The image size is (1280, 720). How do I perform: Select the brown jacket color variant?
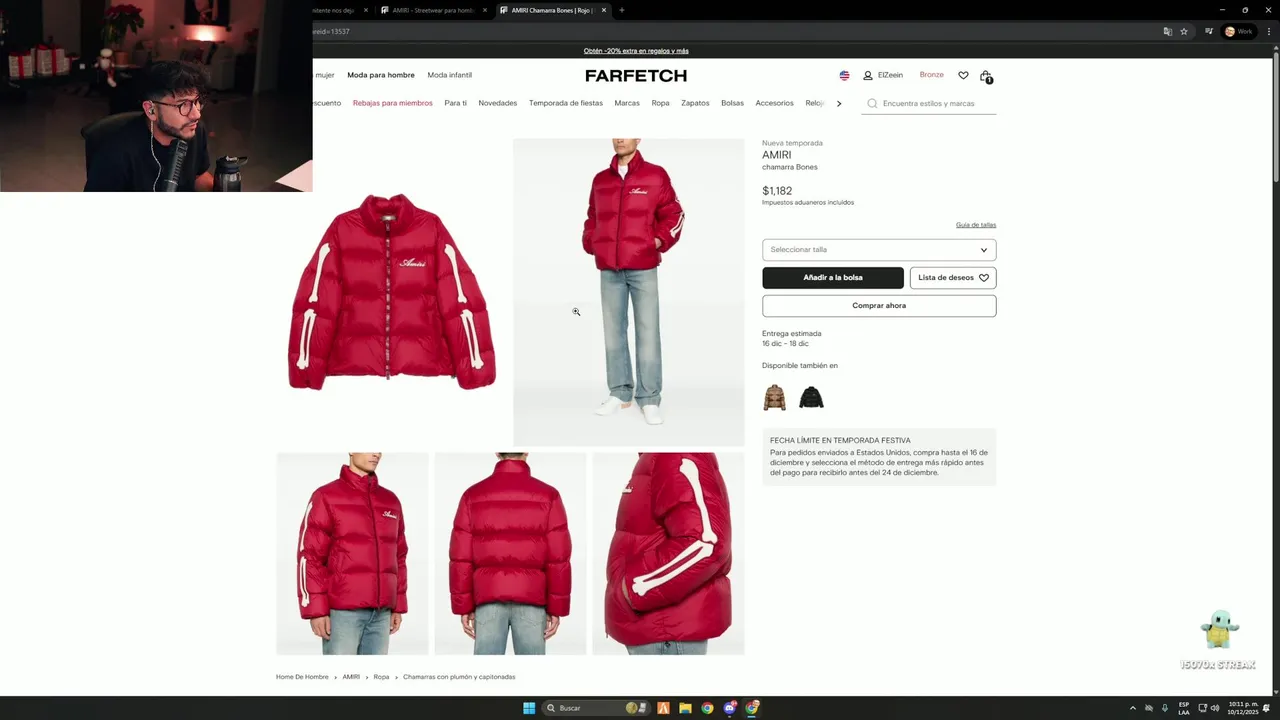coord(774,397)
